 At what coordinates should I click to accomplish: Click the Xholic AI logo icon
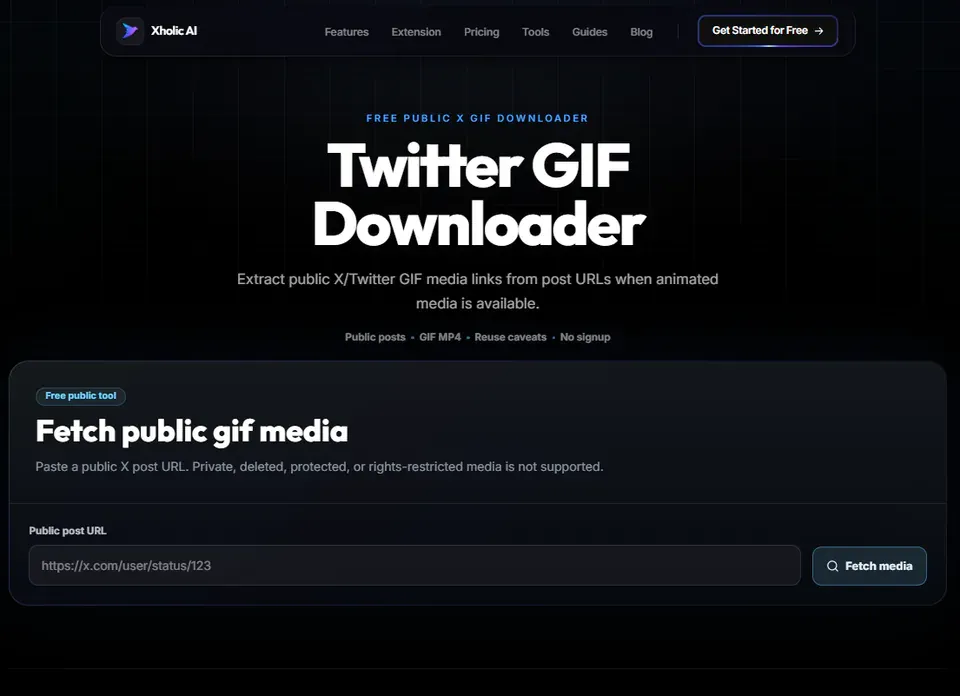tap(130, 31)
